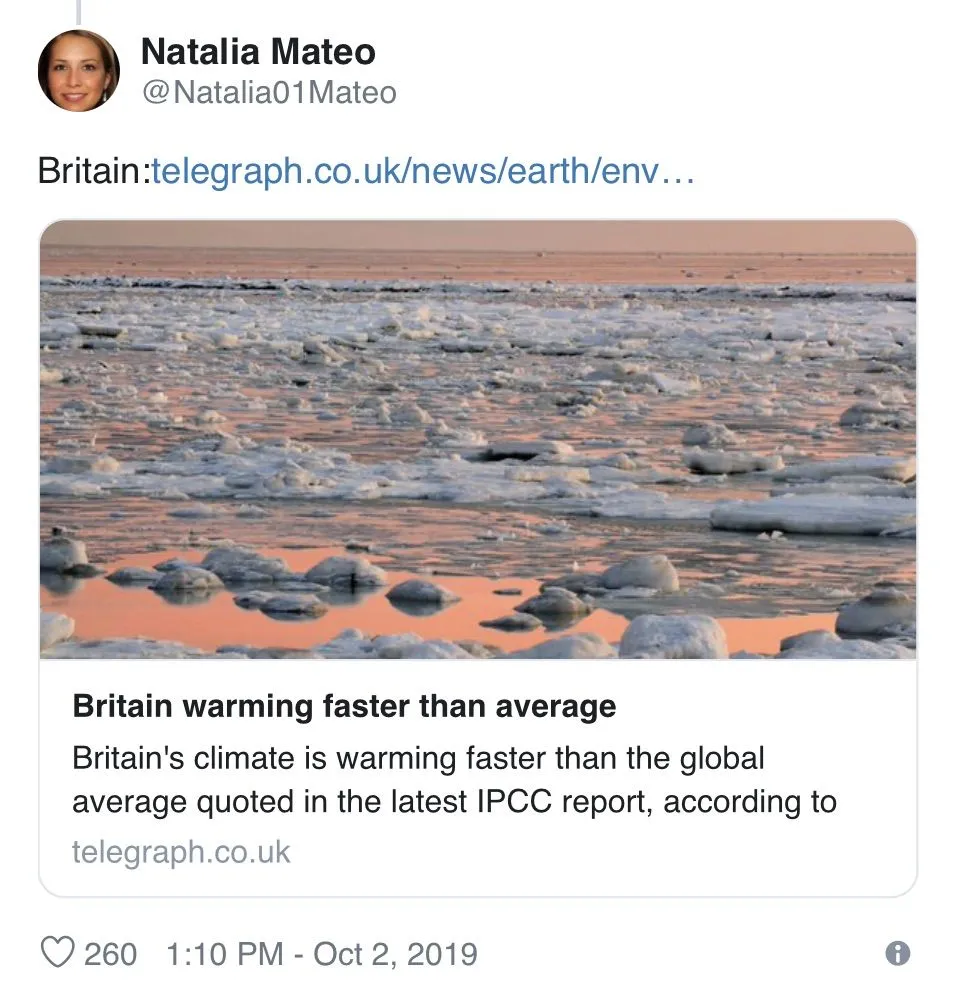The height and width of the screenshot is (990, 955).
Task: Click the "Oct 2, 2019" tweet date
Action: pos(395,953)
